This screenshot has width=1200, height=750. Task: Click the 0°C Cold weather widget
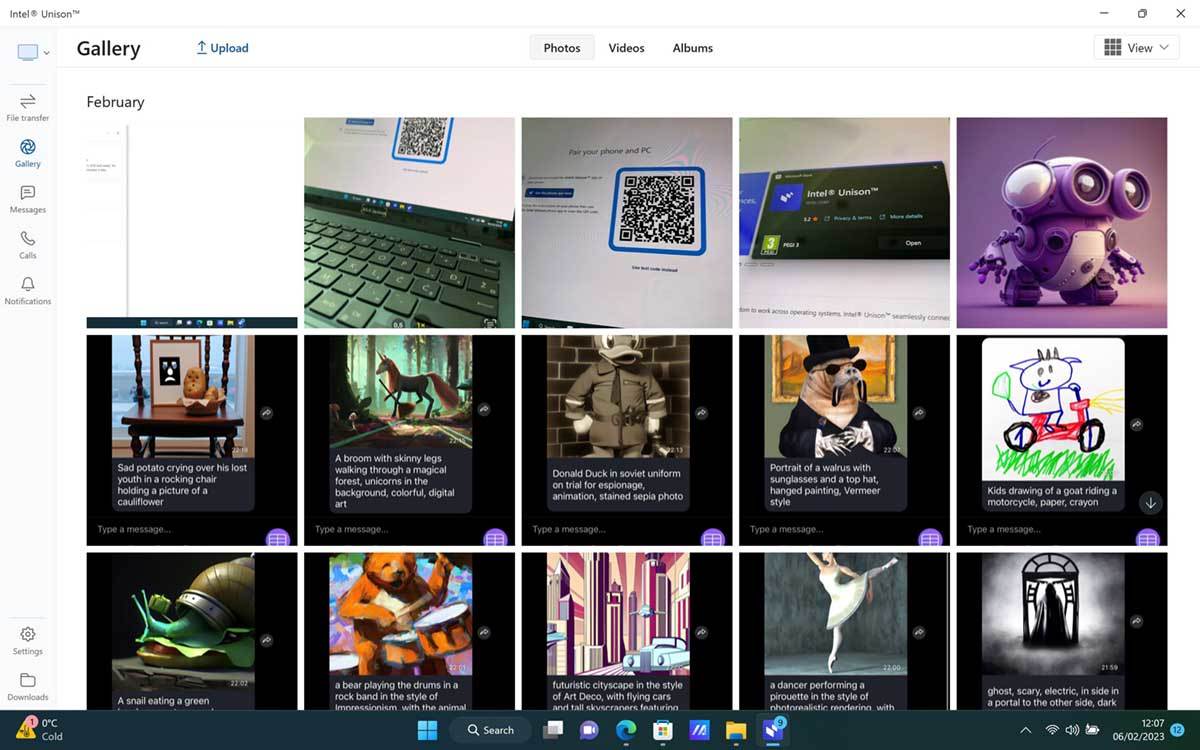click(40, 730)
